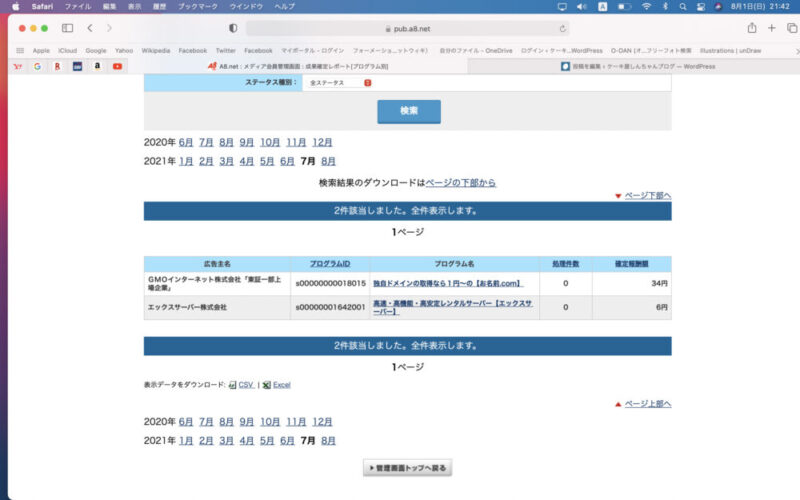Select program ID s00000000018015 cell

(x=331, y=283)
